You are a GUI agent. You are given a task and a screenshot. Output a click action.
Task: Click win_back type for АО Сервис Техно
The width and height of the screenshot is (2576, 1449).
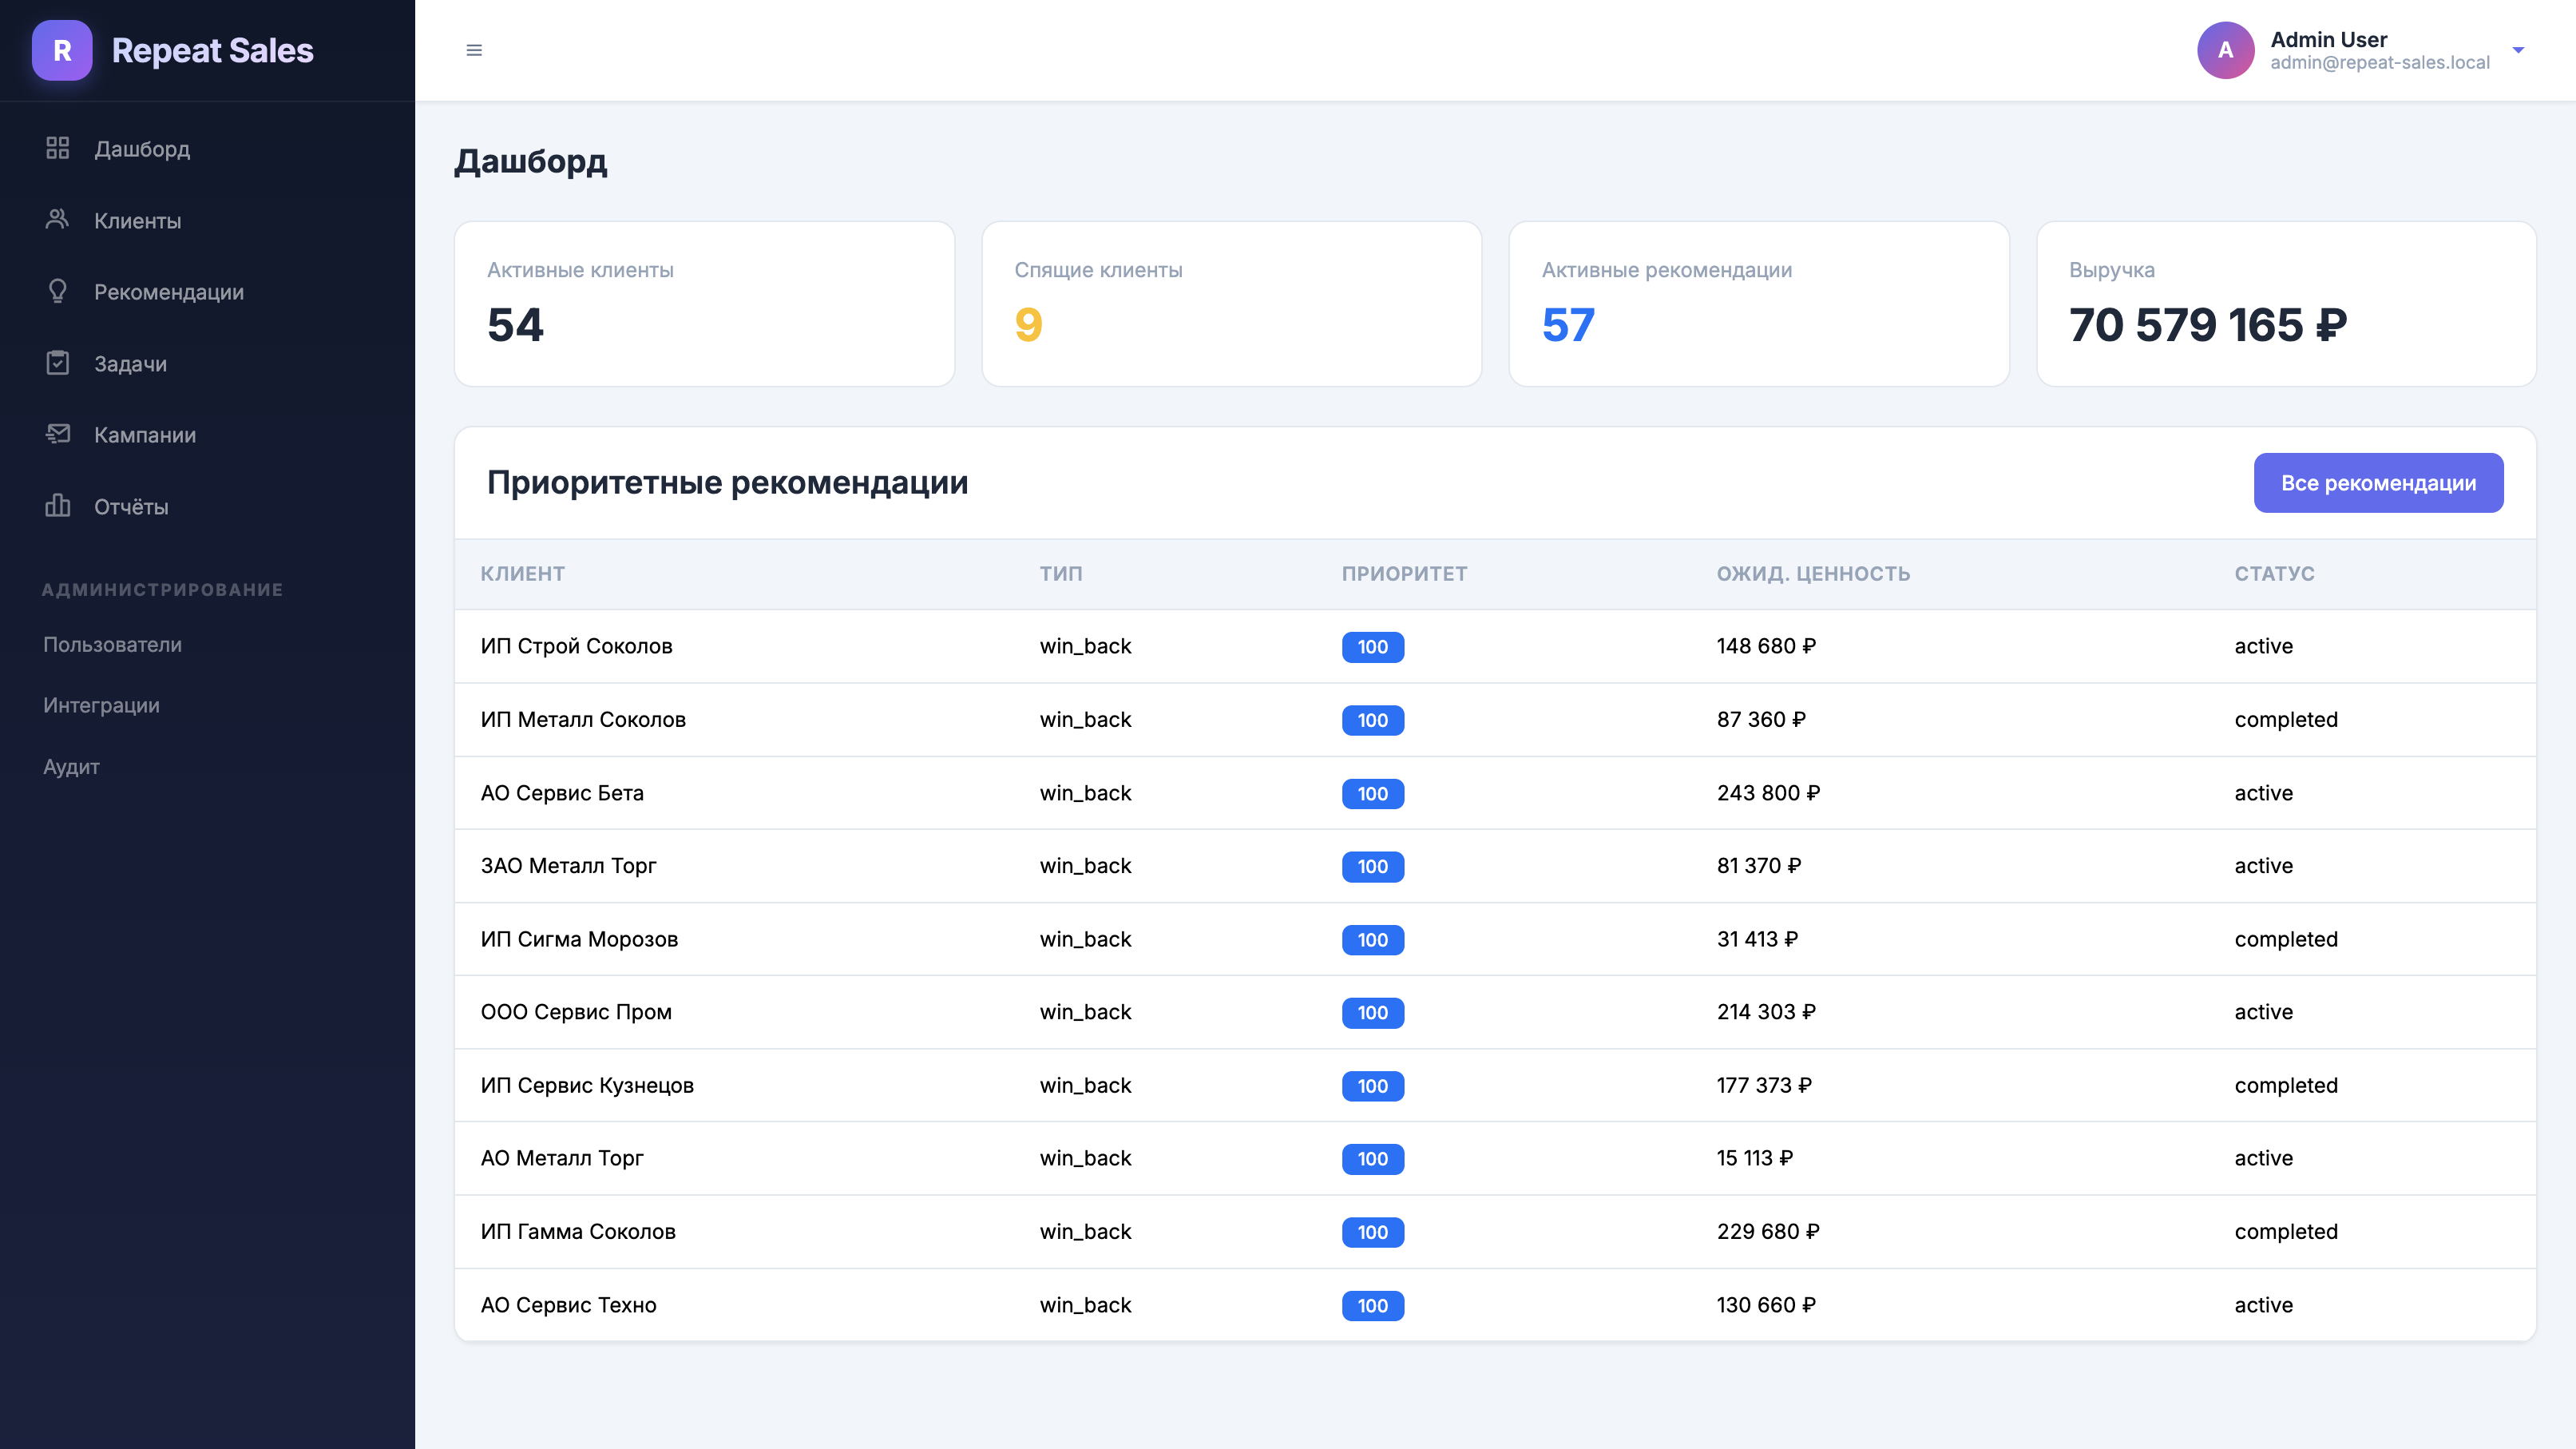coord(1085,1305)
